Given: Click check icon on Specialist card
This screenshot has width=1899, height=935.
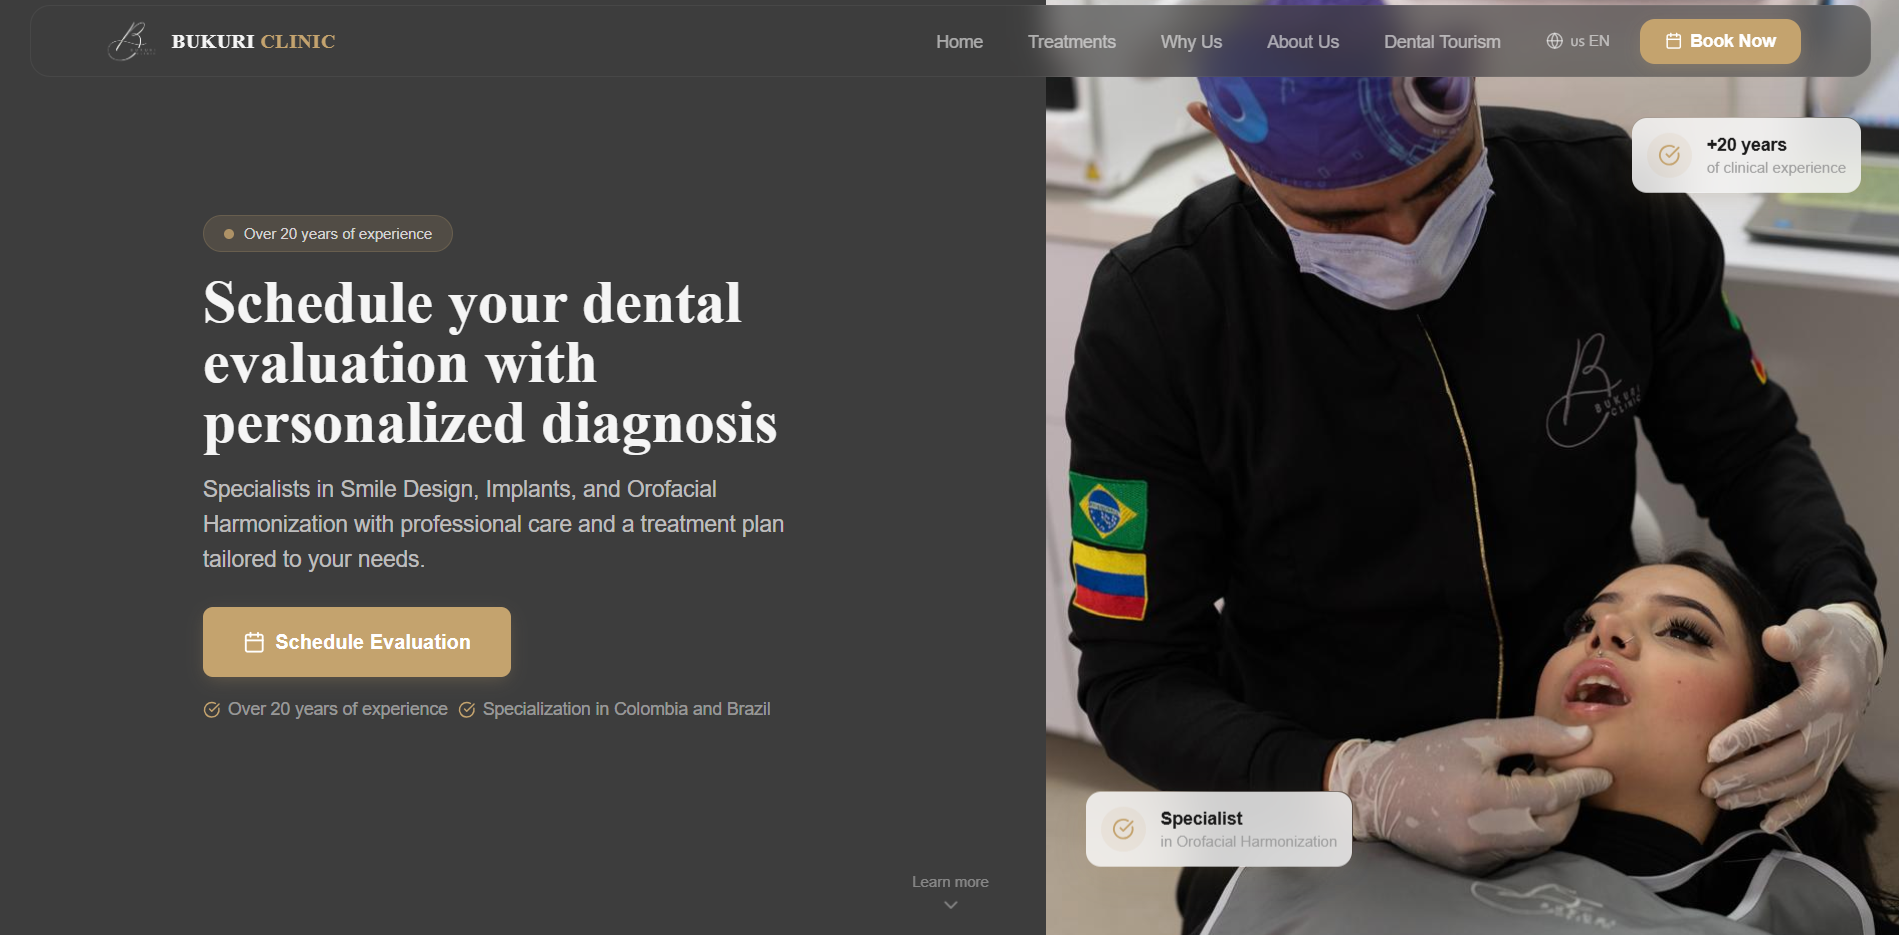Looking at the screenshot, I should (1123, 829).
